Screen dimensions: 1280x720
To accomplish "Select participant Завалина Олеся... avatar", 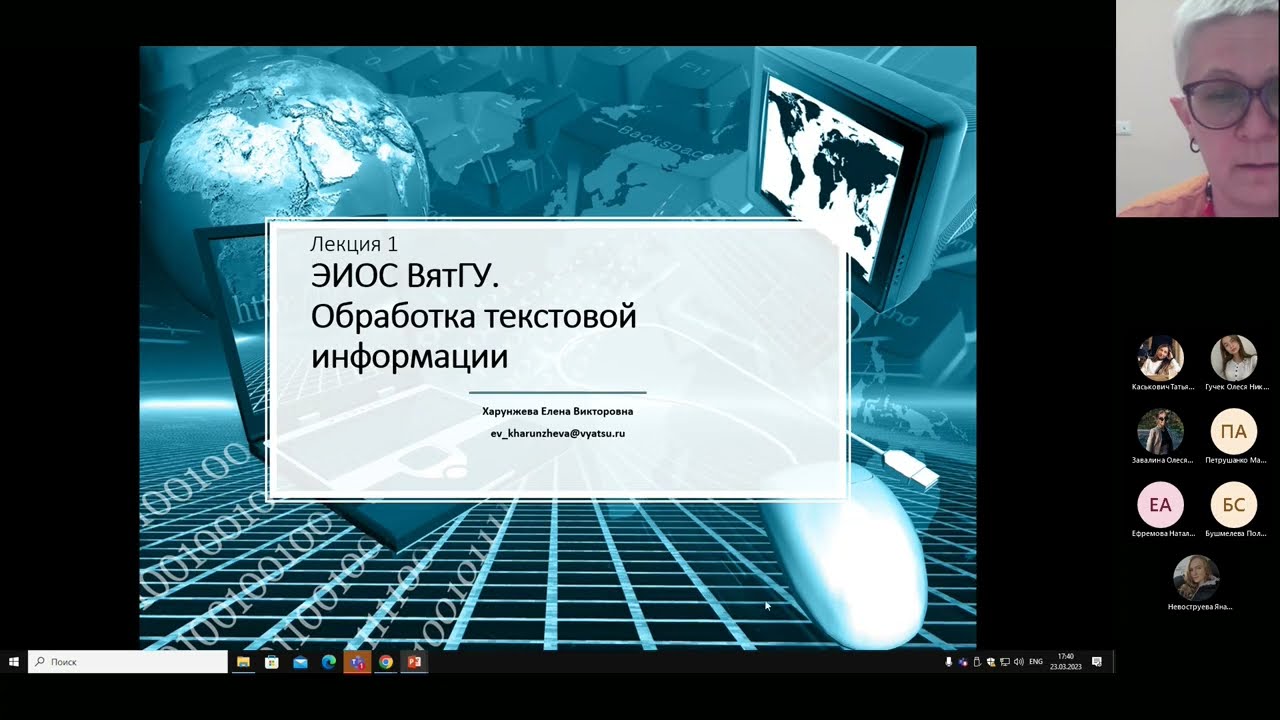I will pos(1161,432).
